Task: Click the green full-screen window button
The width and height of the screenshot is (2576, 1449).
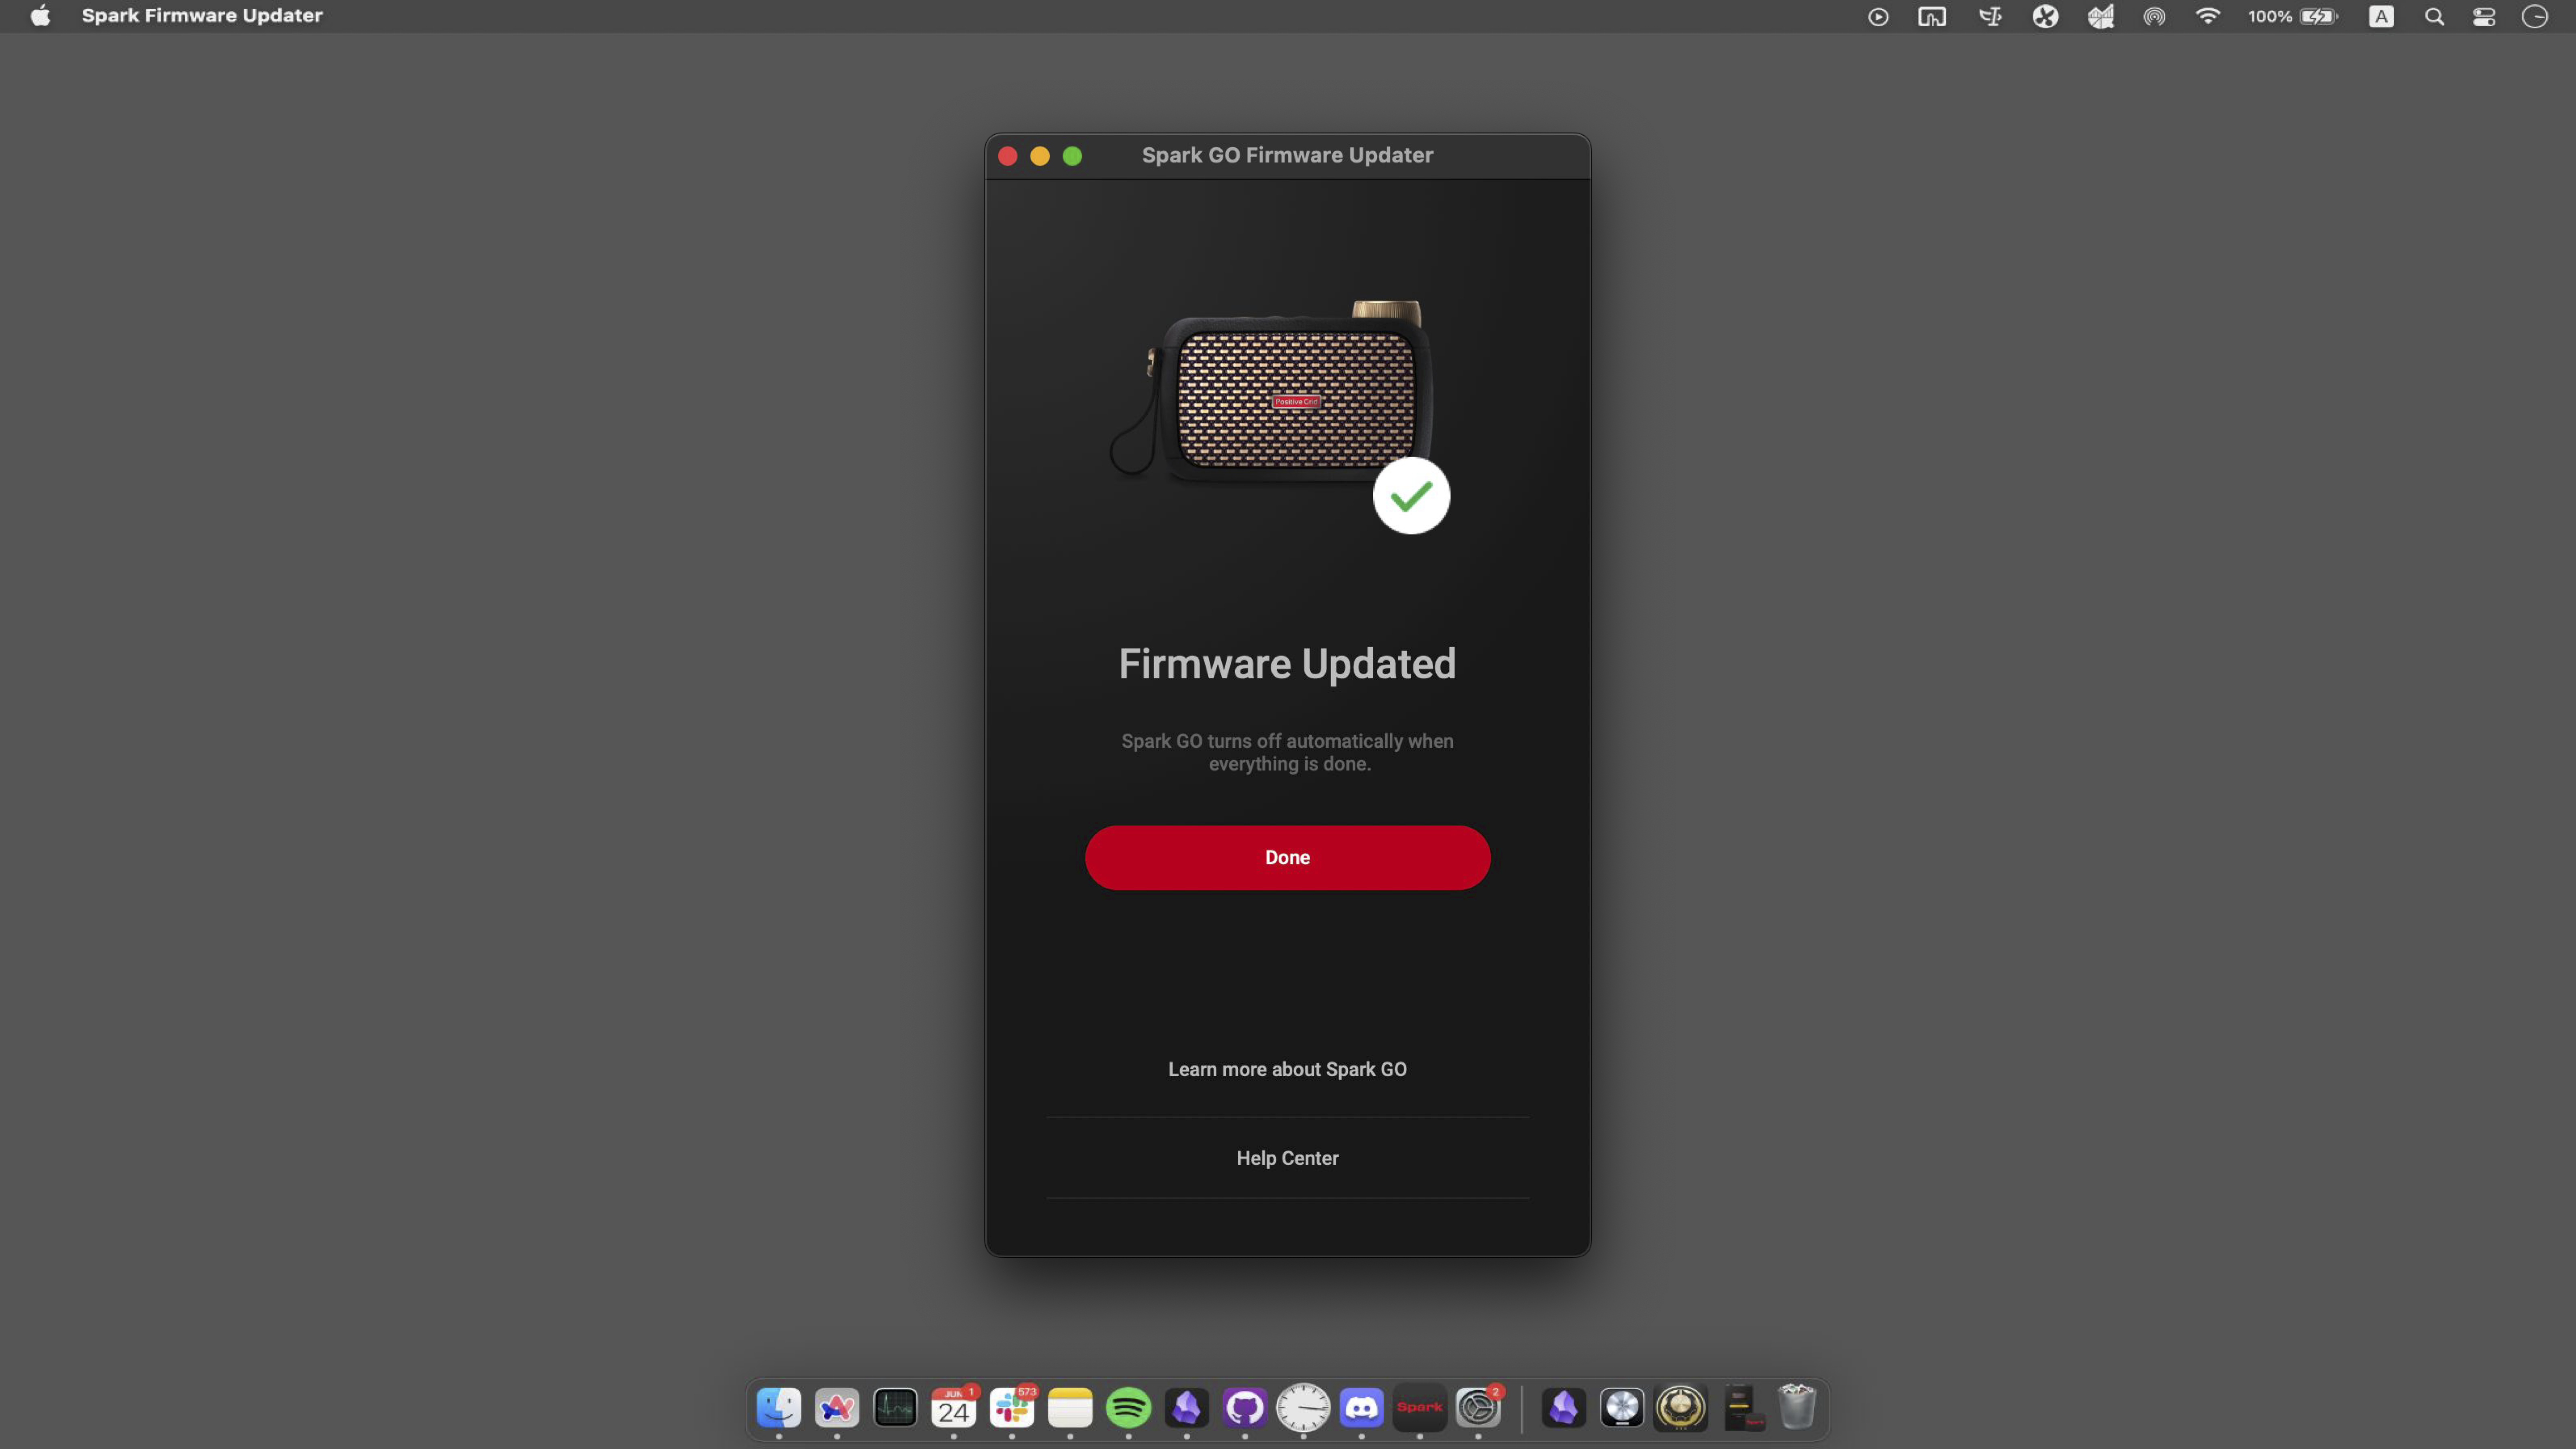Action: click(x=1072, y=156)
